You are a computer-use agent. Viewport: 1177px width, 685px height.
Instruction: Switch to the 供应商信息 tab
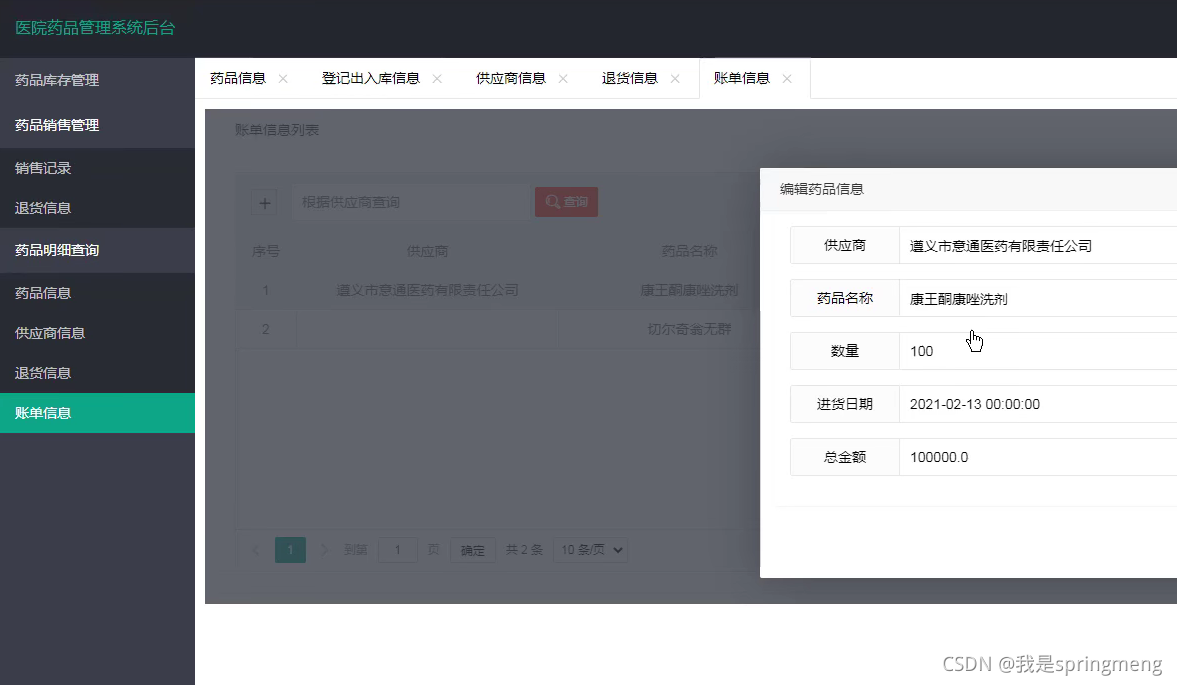coord(510,79)
